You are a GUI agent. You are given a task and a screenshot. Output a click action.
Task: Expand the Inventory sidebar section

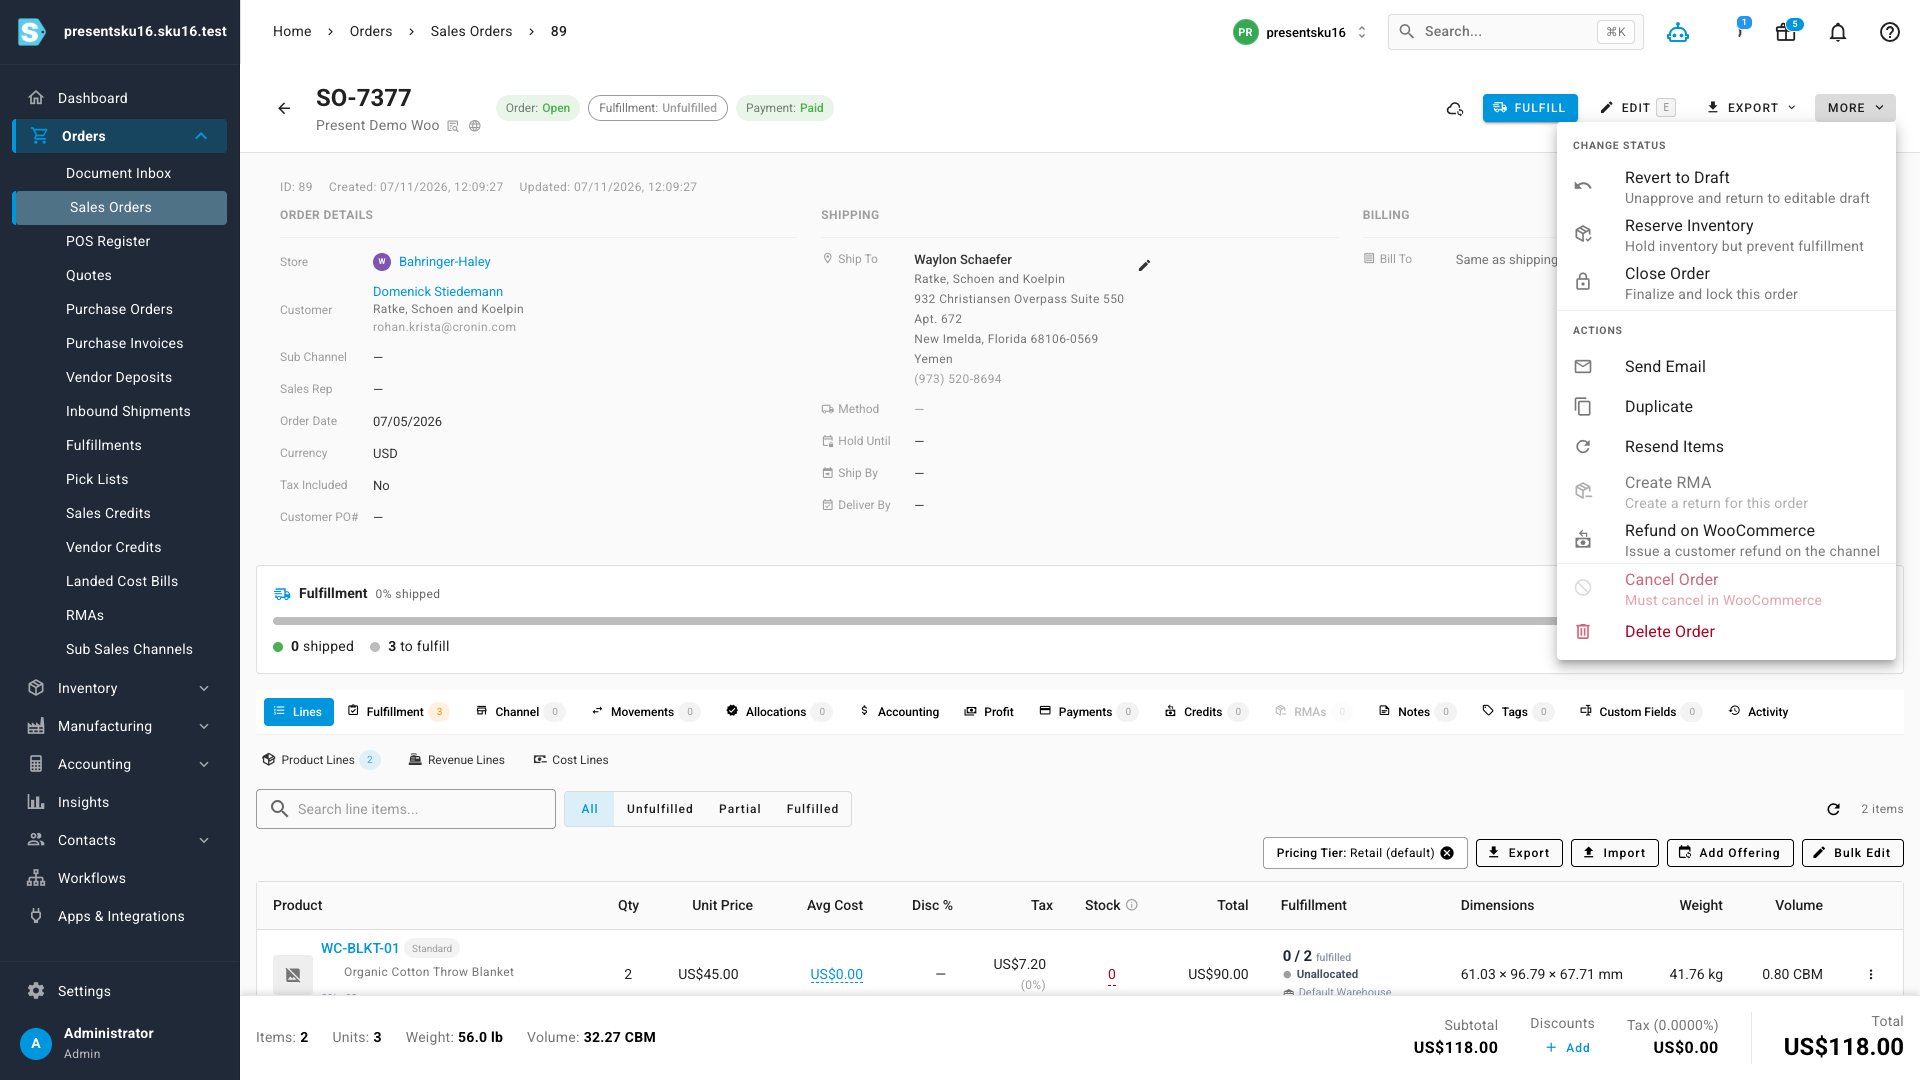[x=204, y=688]
